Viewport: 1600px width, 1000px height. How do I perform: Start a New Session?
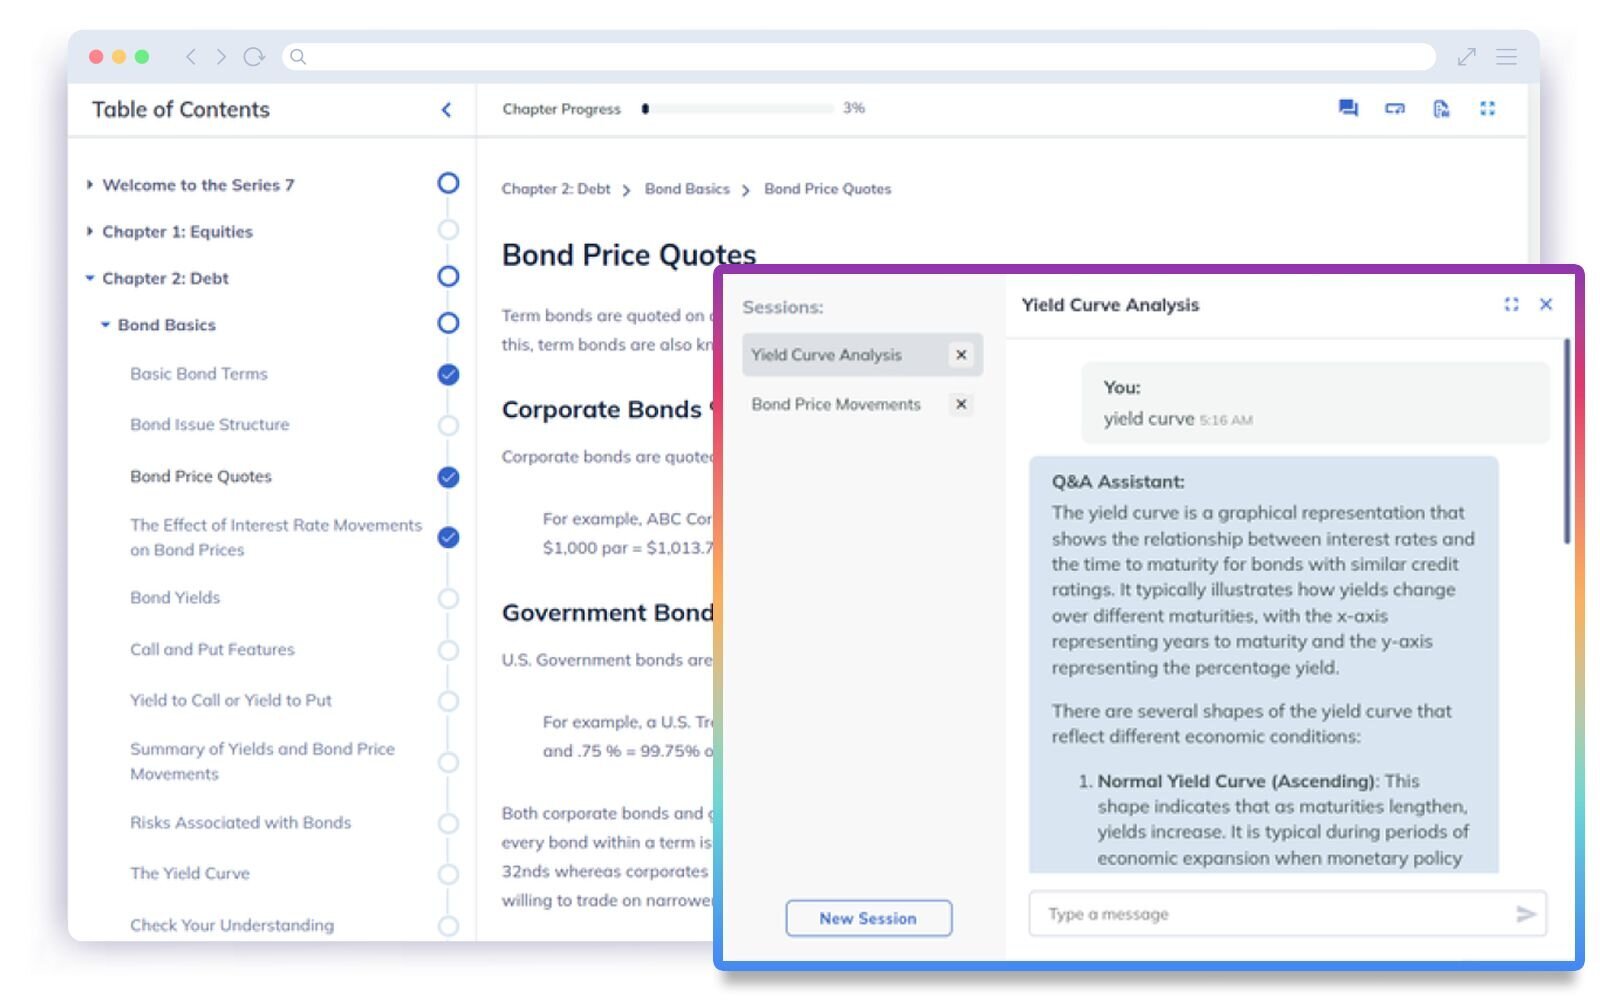click(x=868, y=918)
